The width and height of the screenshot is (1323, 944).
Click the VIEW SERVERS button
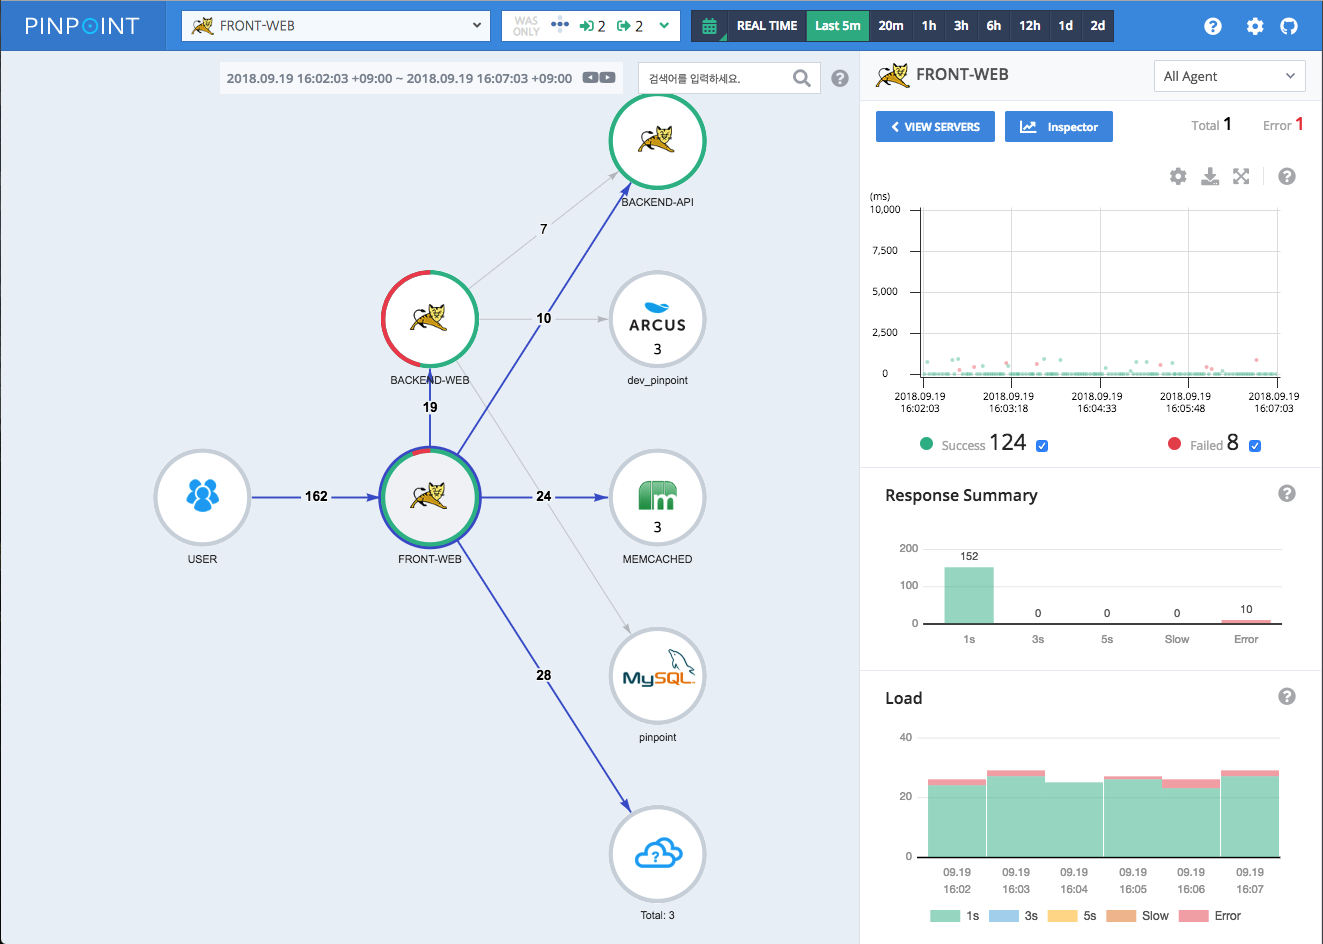pyautogui.click(x=934, y=126)
